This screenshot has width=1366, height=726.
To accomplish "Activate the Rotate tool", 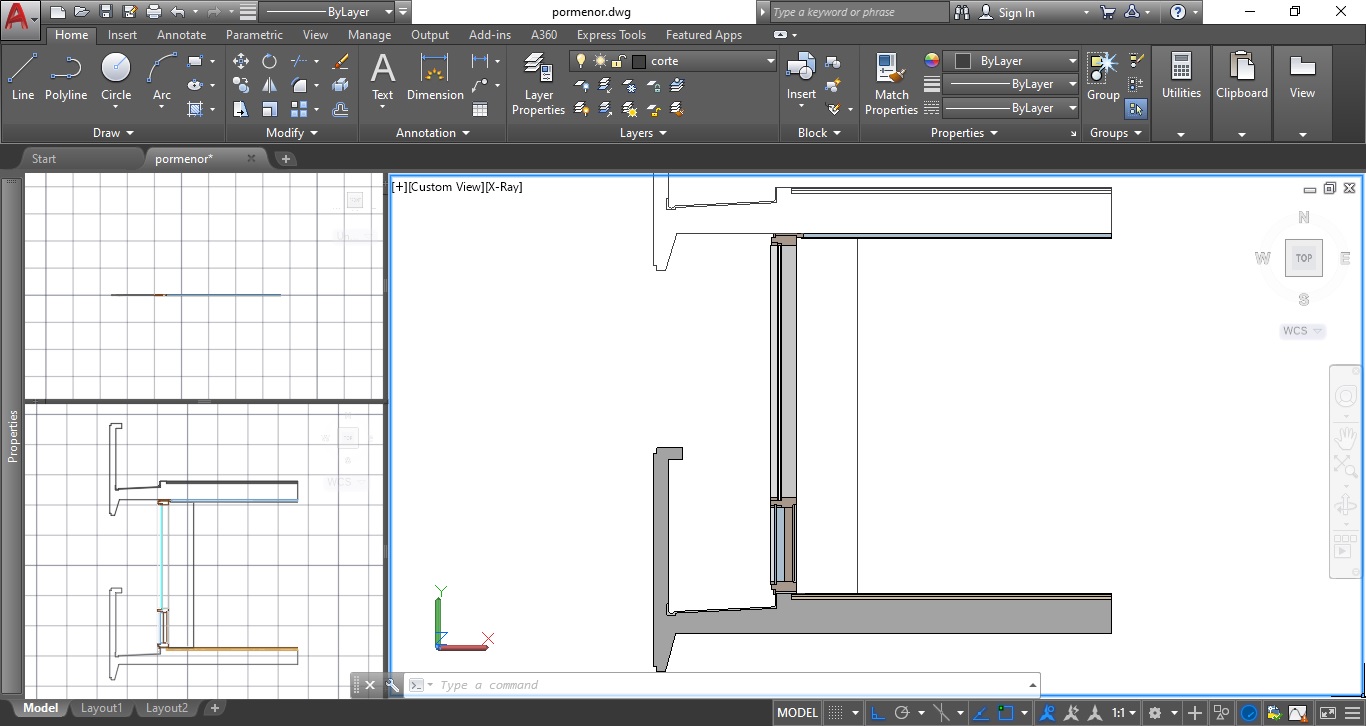I will [269, 61].
